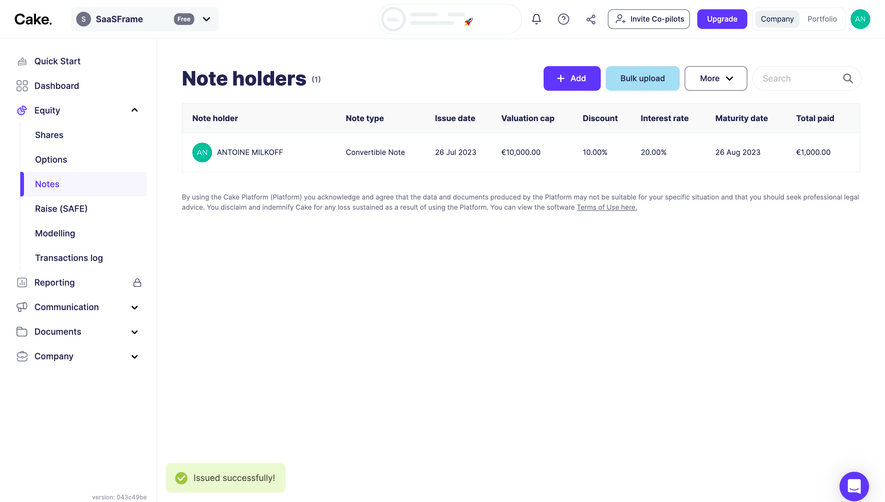Click the Free plan badge
This screenshot has width=885, height=502.
184,19
